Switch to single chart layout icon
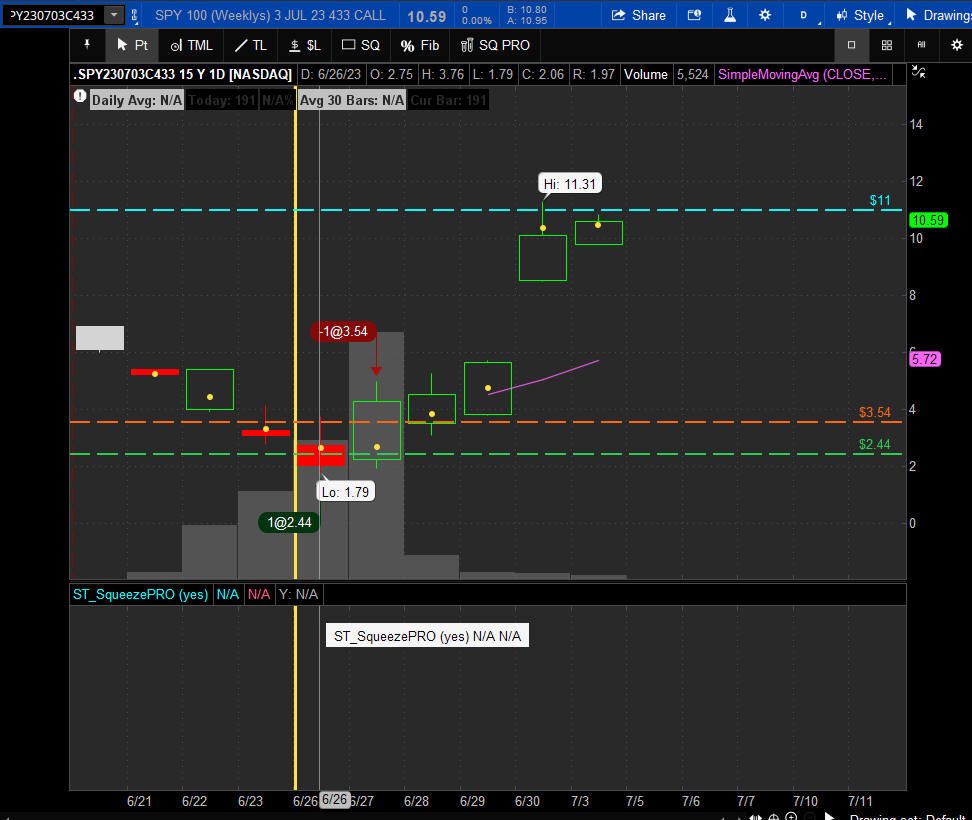972x820 pixels. [x=851, y=45]
